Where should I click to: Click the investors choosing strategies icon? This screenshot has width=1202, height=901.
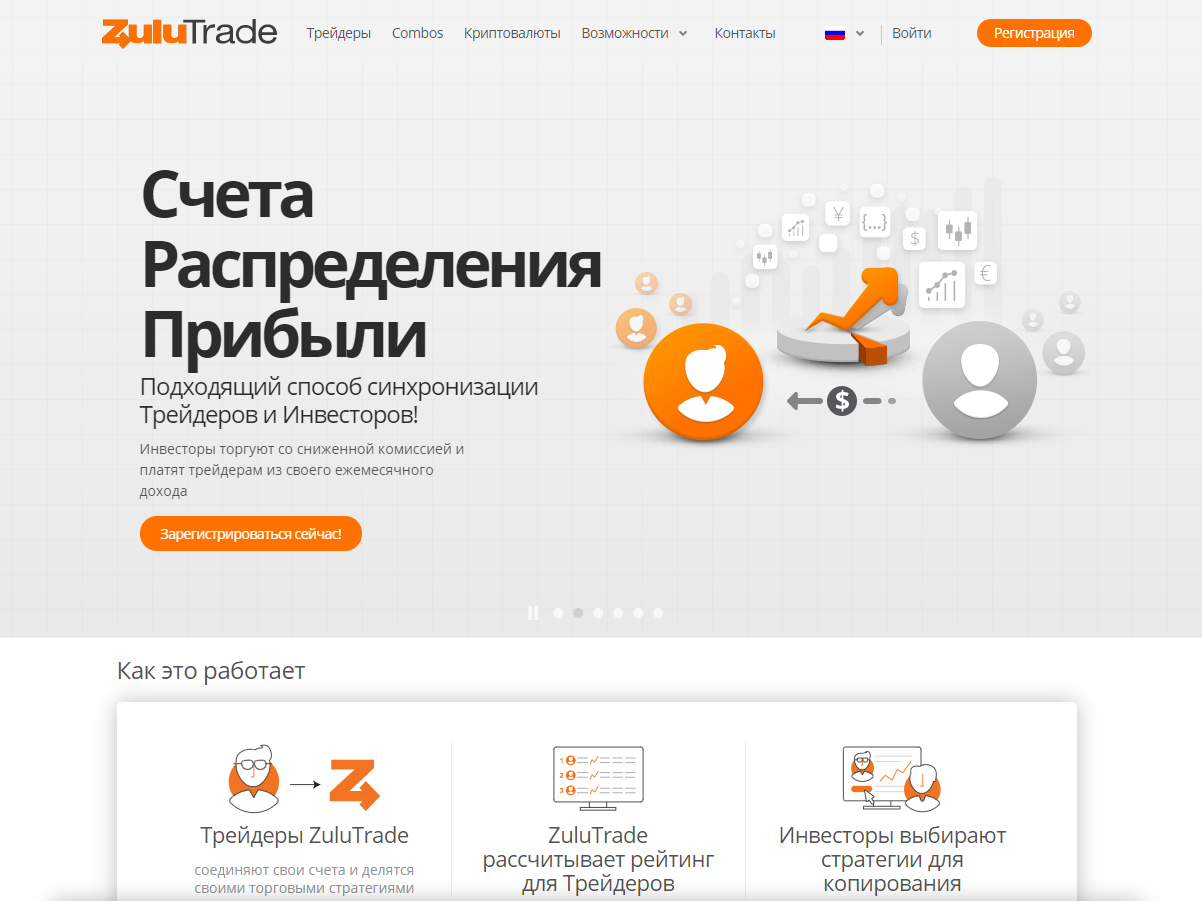892,778
